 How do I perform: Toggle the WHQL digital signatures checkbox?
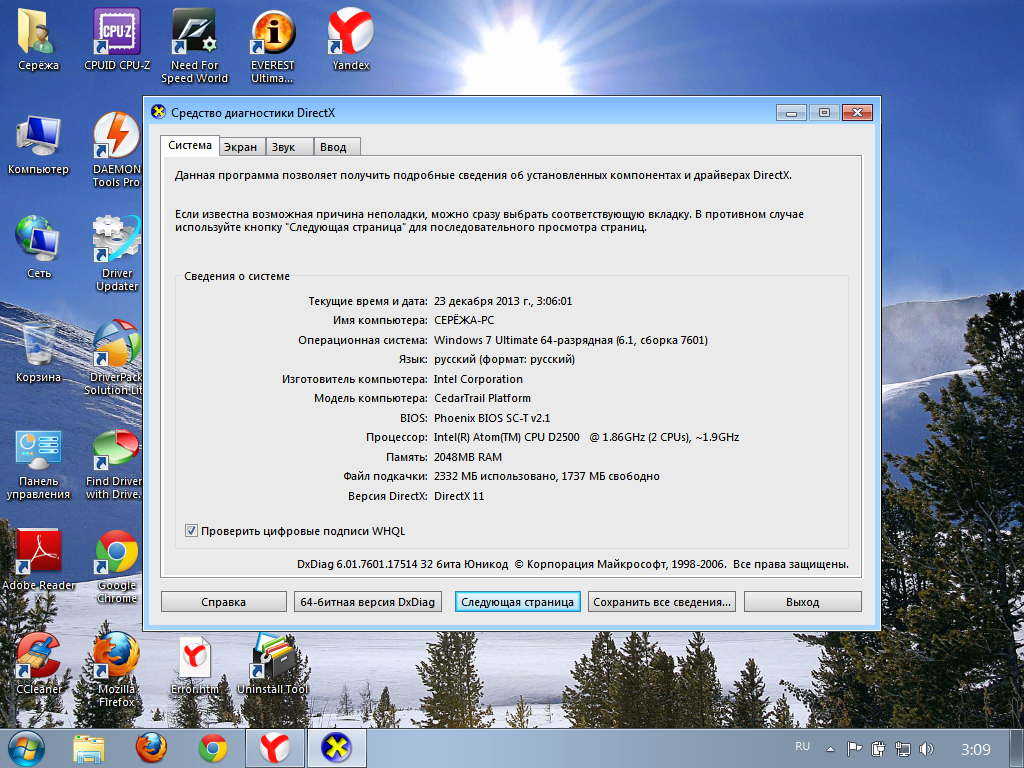pos(191,531)
